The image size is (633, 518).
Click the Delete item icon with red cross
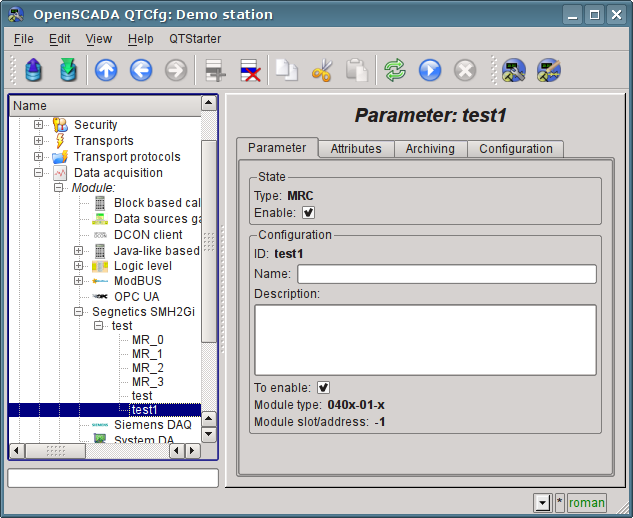click(x=250, y=70)
